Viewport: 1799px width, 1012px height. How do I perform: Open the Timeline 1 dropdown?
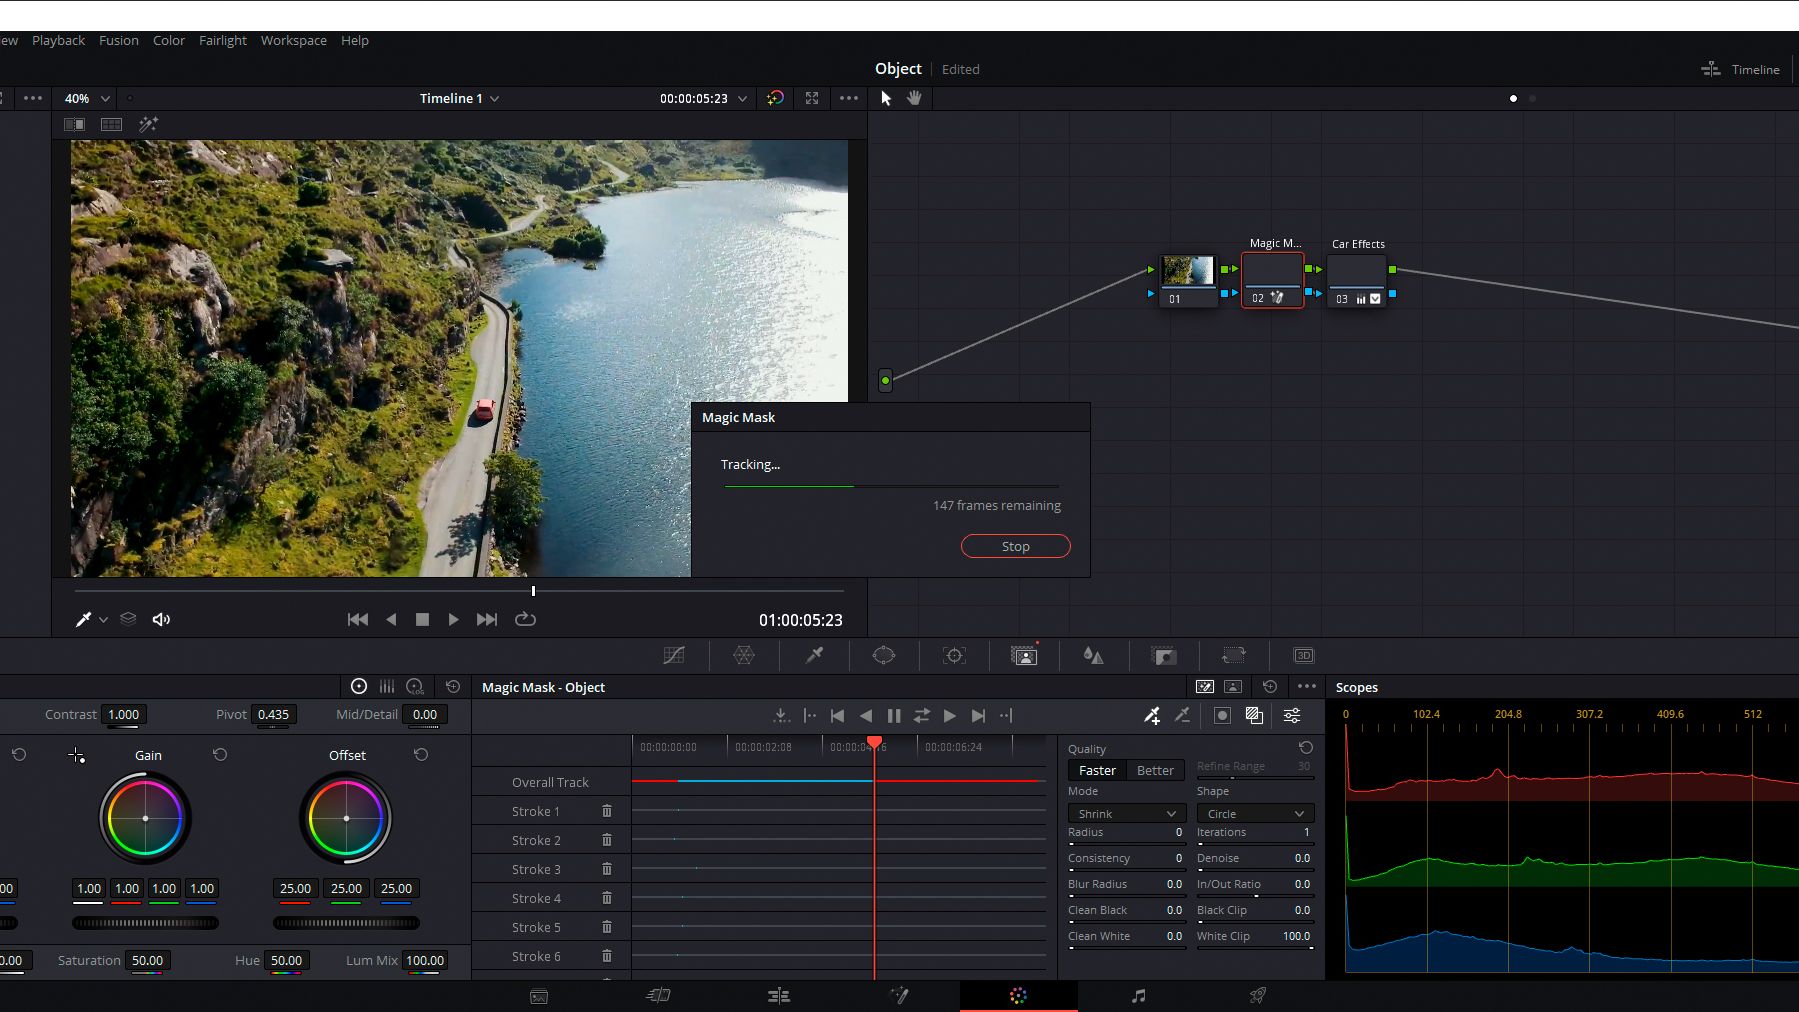tap(459, 98)
